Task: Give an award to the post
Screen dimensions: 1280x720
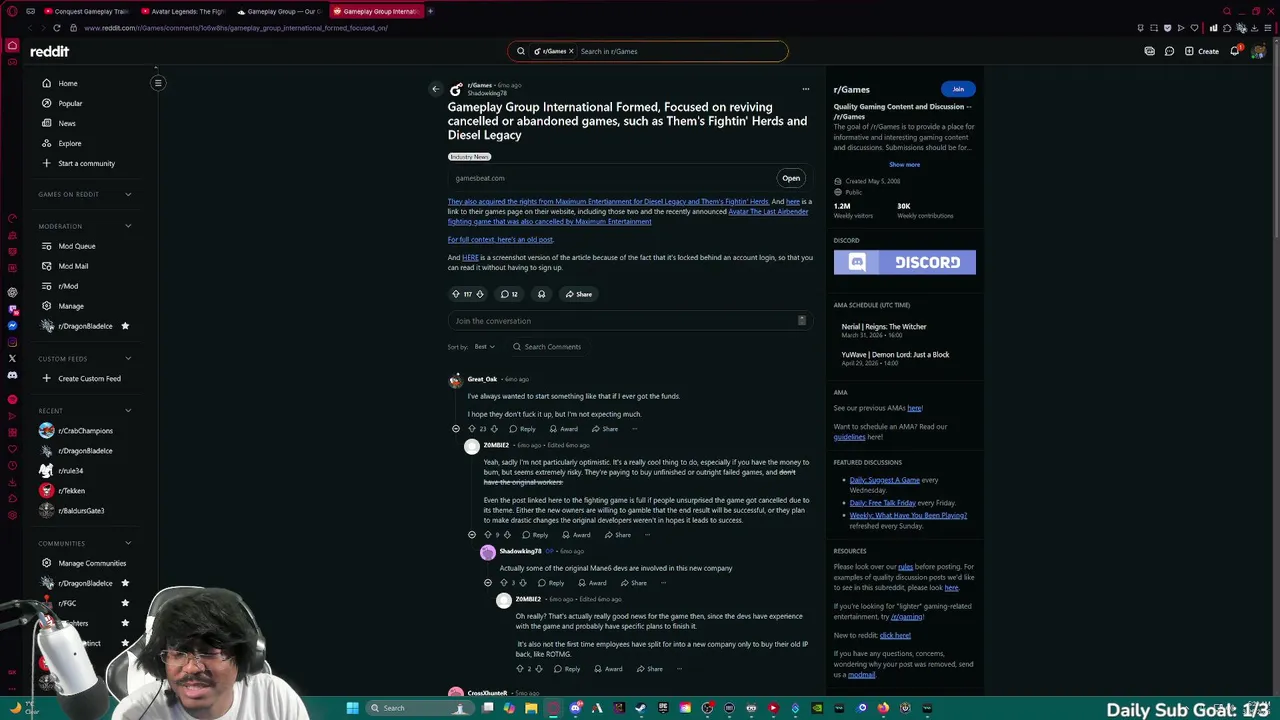Action: (x=541, y=294)
